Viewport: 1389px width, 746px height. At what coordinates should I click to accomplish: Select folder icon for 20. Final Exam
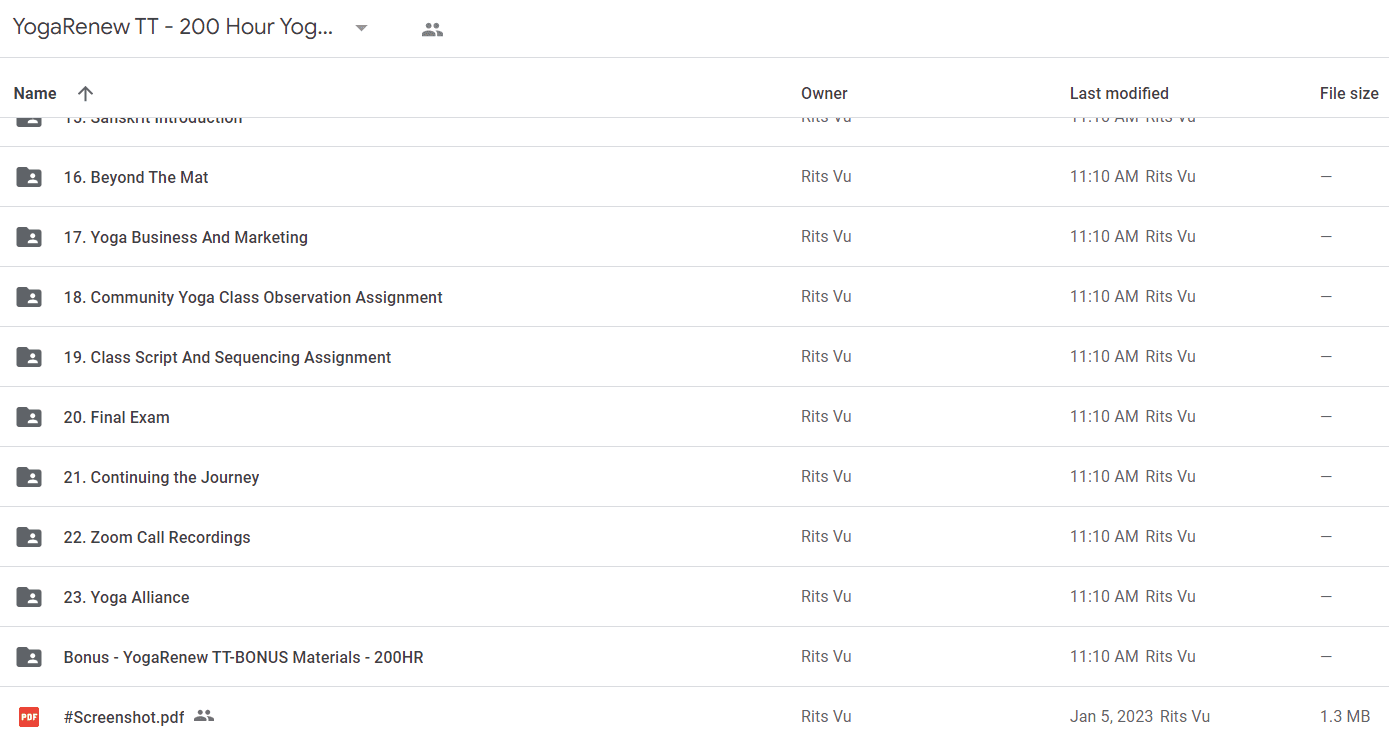tap(29, 417)
